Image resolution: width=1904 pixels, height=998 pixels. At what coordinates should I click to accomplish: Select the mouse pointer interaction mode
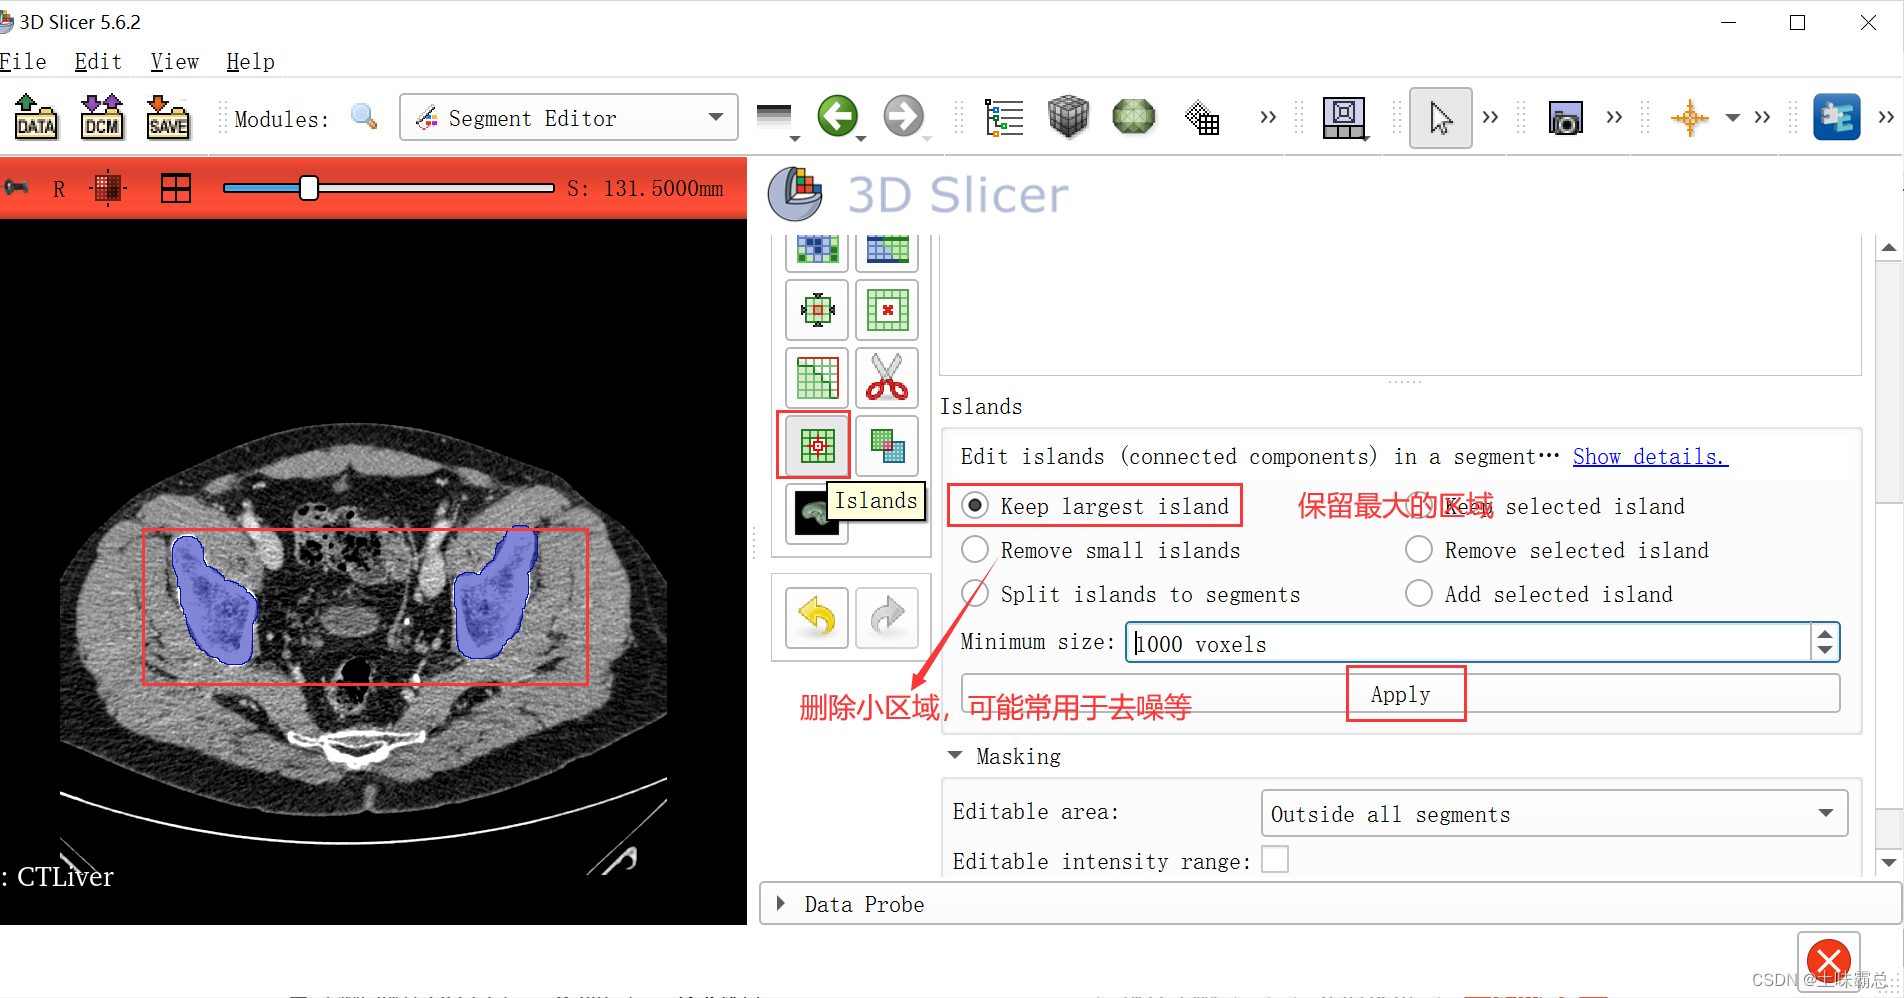tap(1440, 118)
